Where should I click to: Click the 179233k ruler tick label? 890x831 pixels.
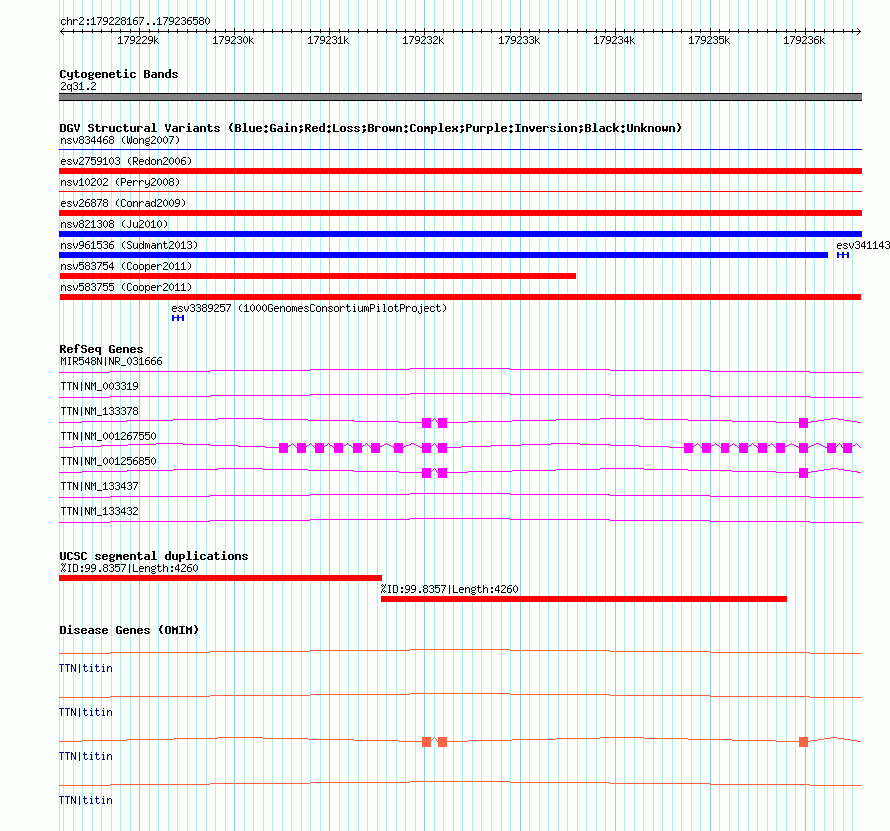pos(519,40)
